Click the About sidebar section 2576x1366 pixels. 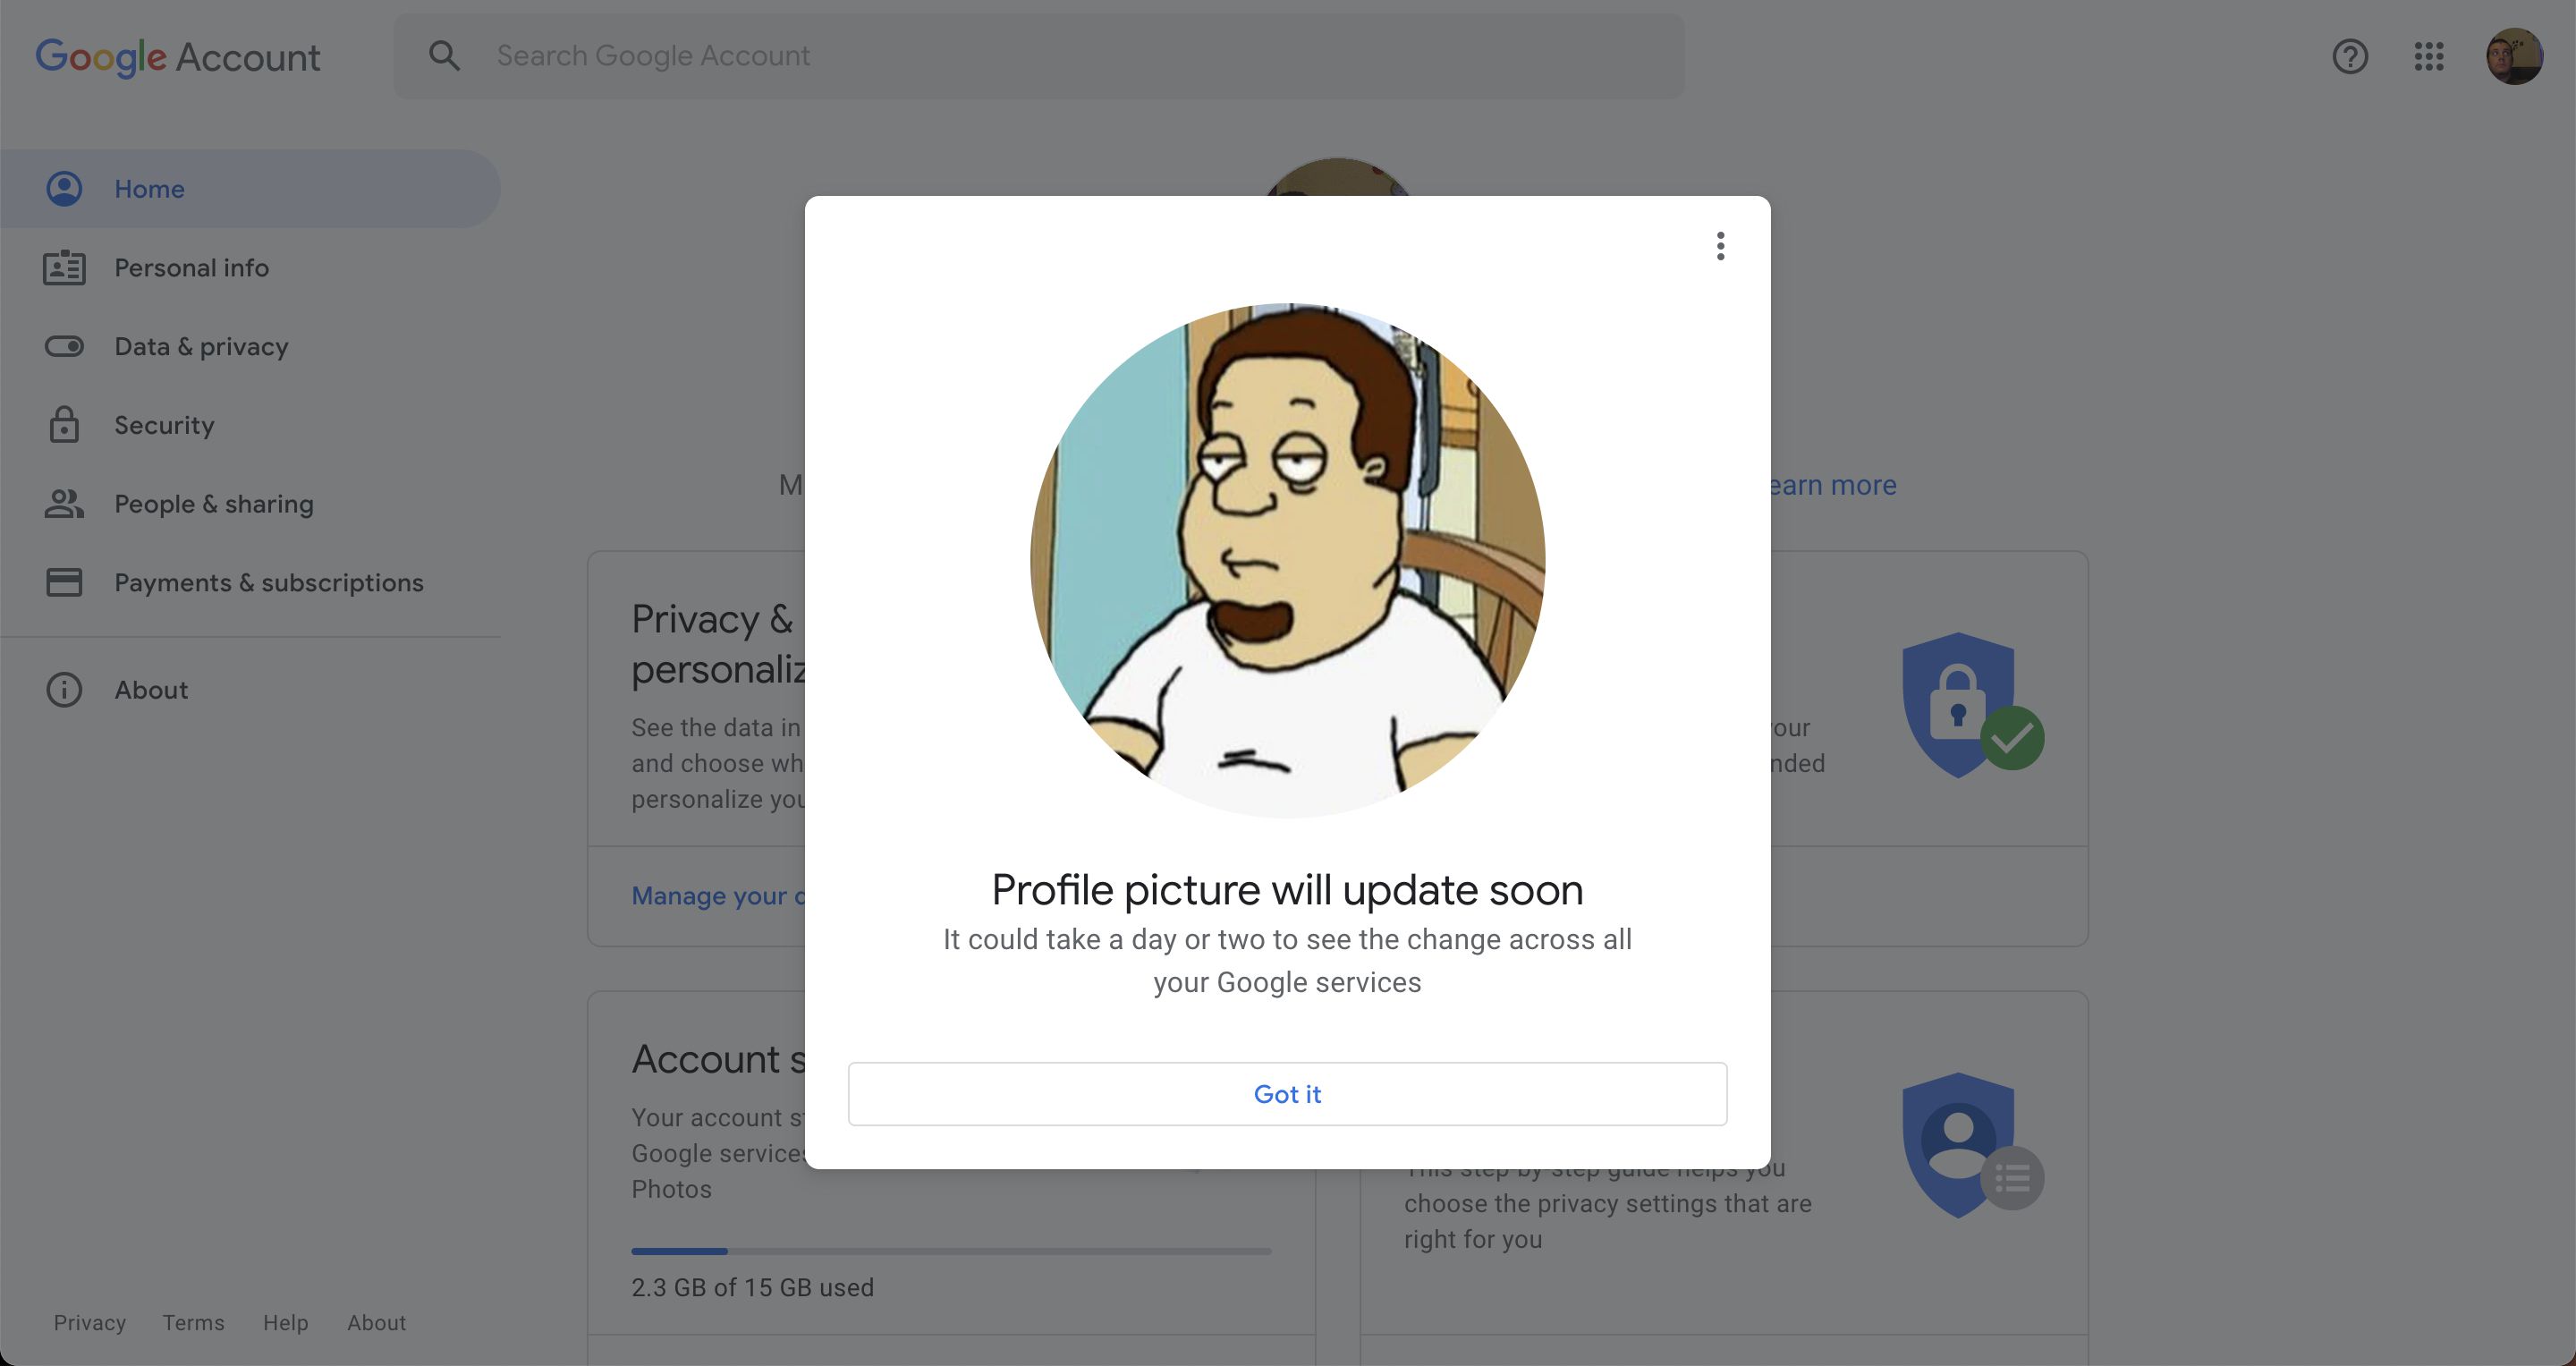coord(150,688)
